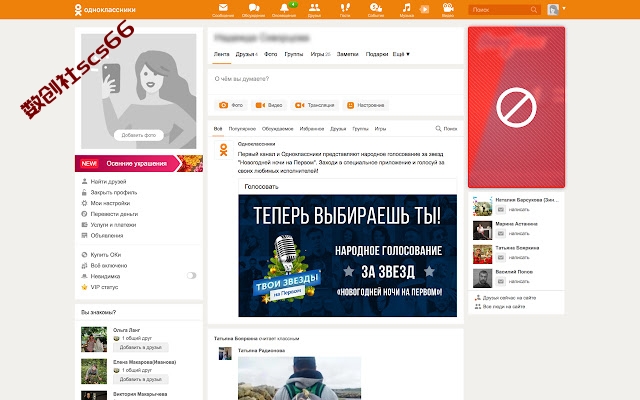Toggle the Невидимка switch
This screenshot has height=400, width=640.
pyautogui.click(x=191, y=276)
